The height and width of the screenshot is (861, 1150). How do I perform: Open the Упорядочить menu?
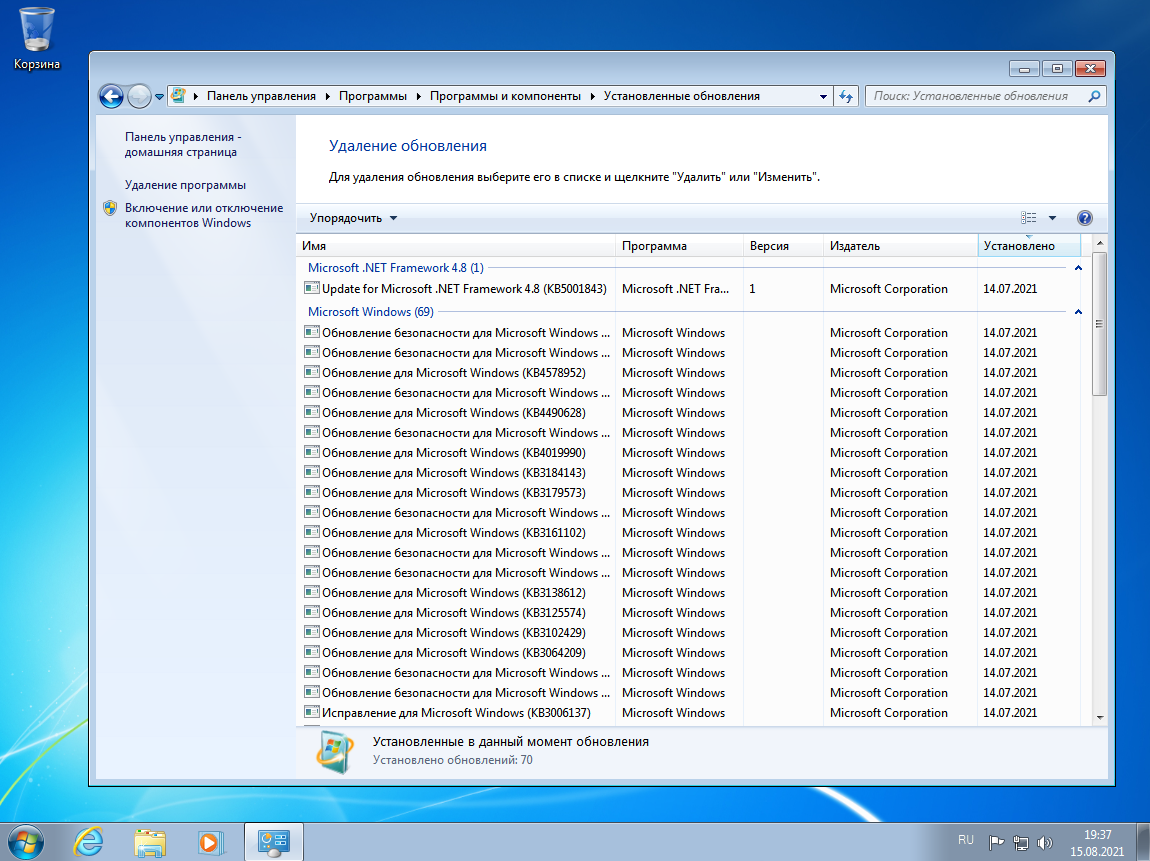[353, 218]
